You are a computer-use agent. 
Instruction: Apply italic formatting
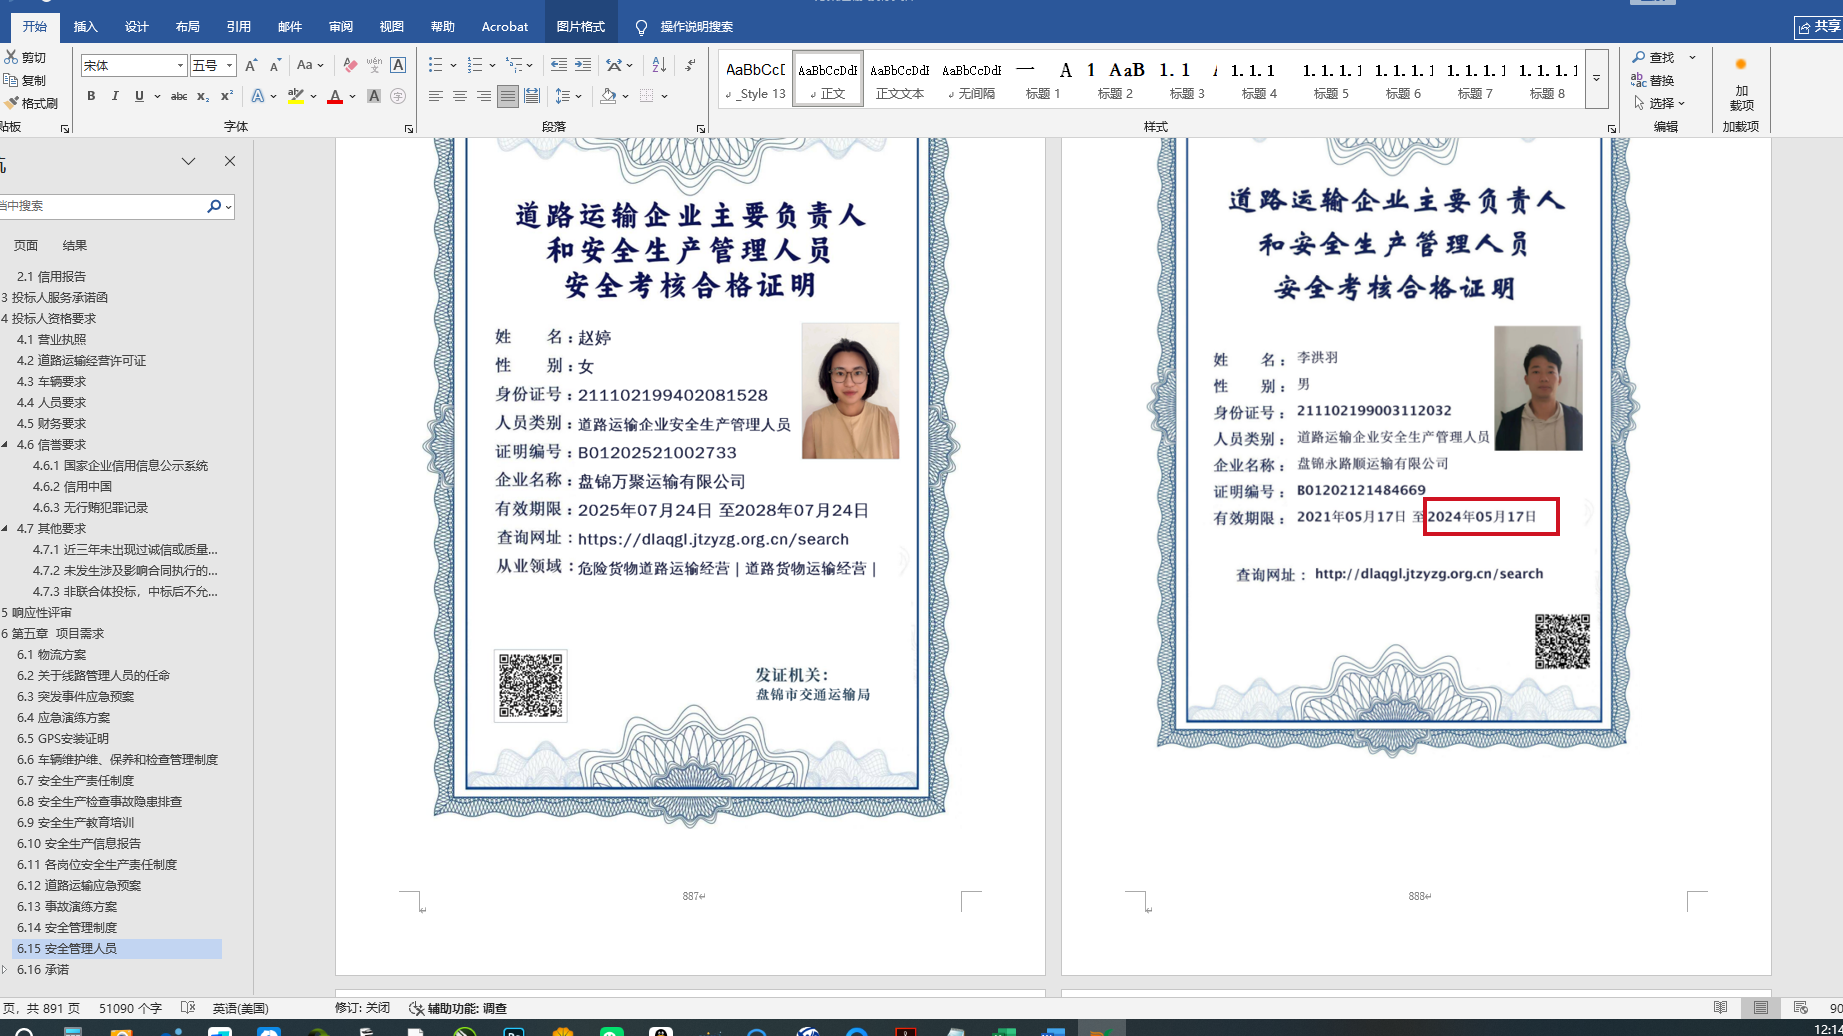115,96
